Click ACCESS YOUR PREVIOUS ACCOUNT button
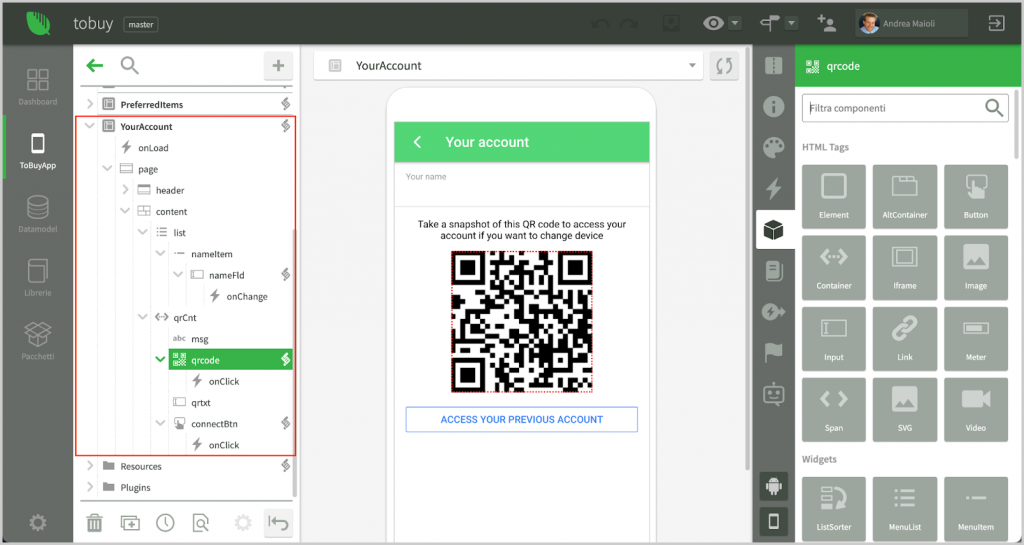Image resolution: width=1024 pixels, height=545 pixels. pyautogui.click(x=521, y=420)
